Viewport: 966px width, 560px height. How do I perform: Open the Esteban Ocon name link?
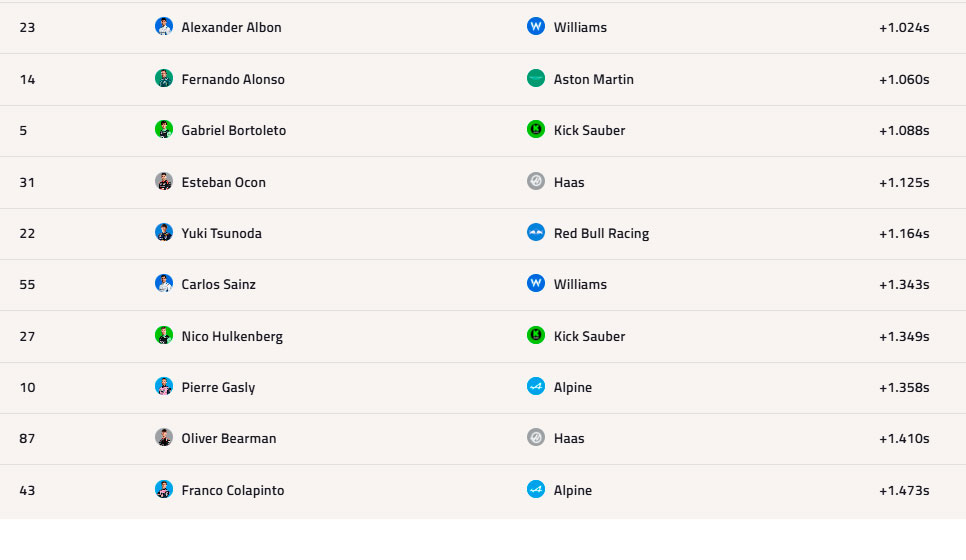point(223,182)
